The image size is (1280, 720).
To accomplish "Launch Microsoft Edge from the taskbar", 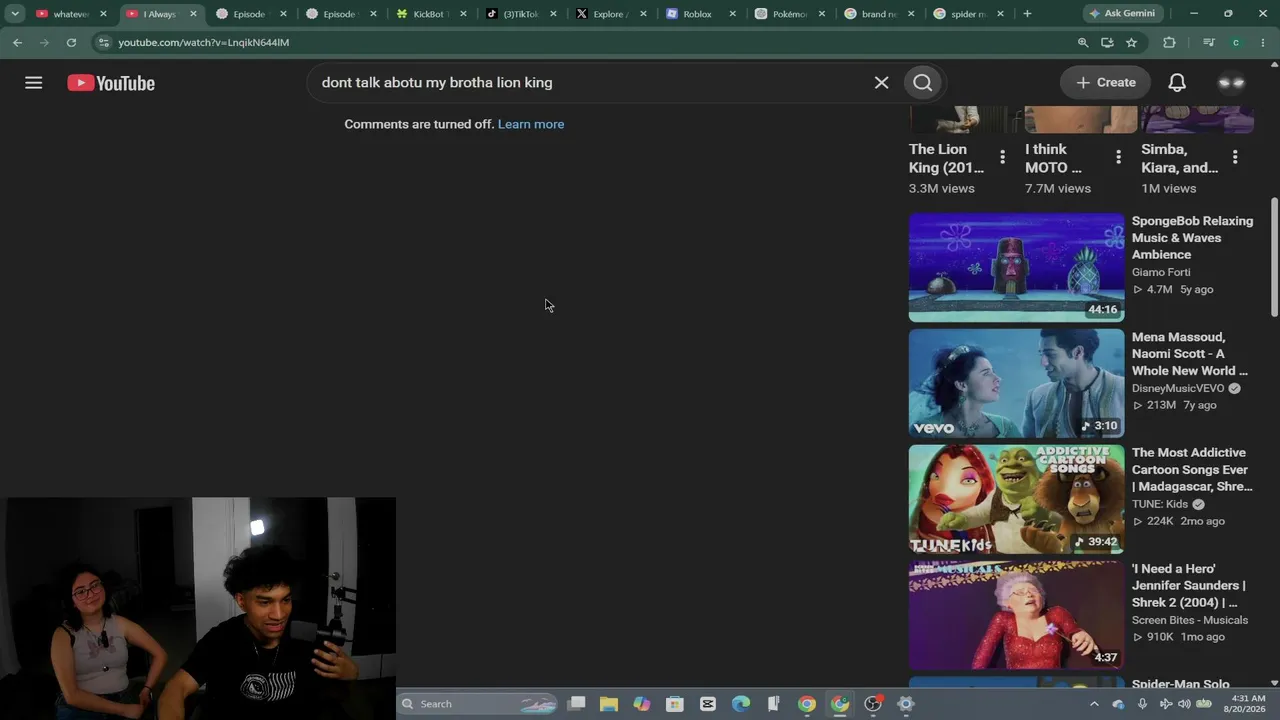I will [741, 704].
